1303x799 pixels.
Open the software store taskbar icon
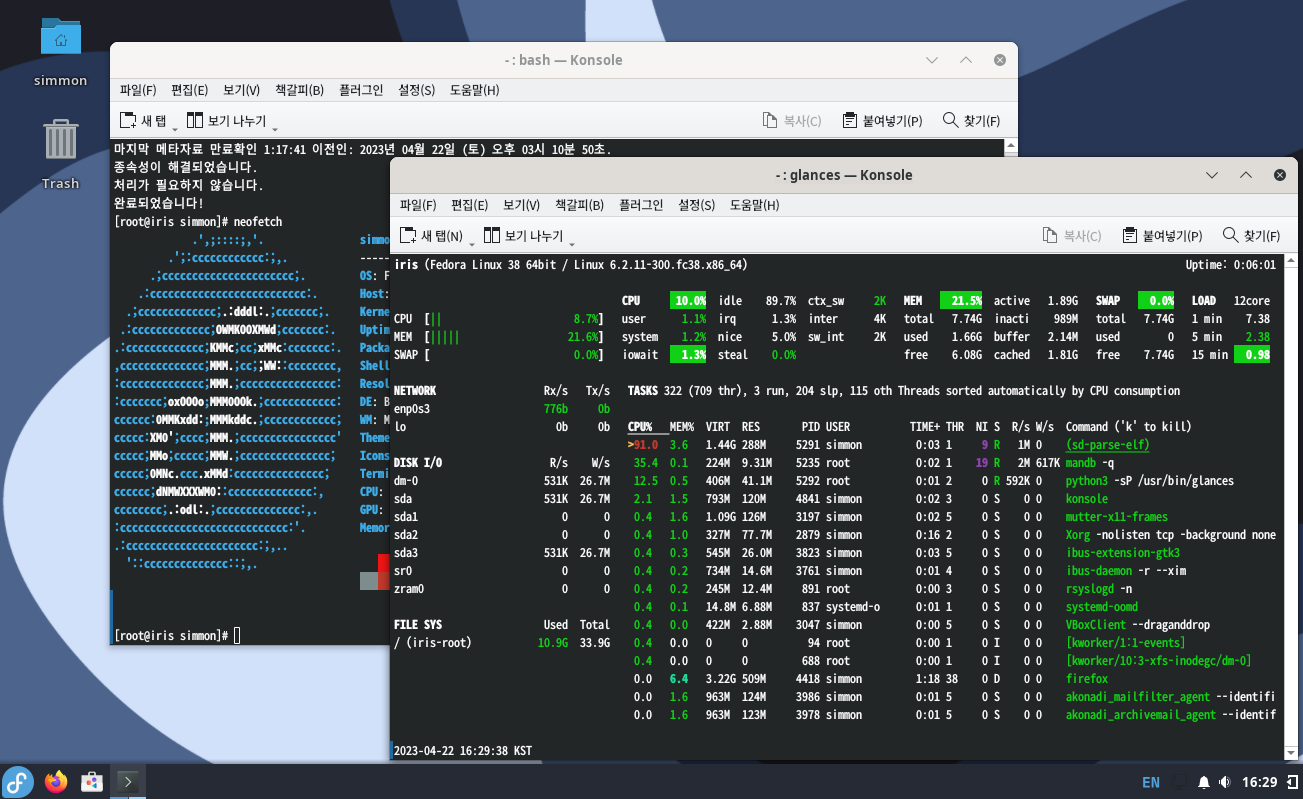tap(91, 781)
